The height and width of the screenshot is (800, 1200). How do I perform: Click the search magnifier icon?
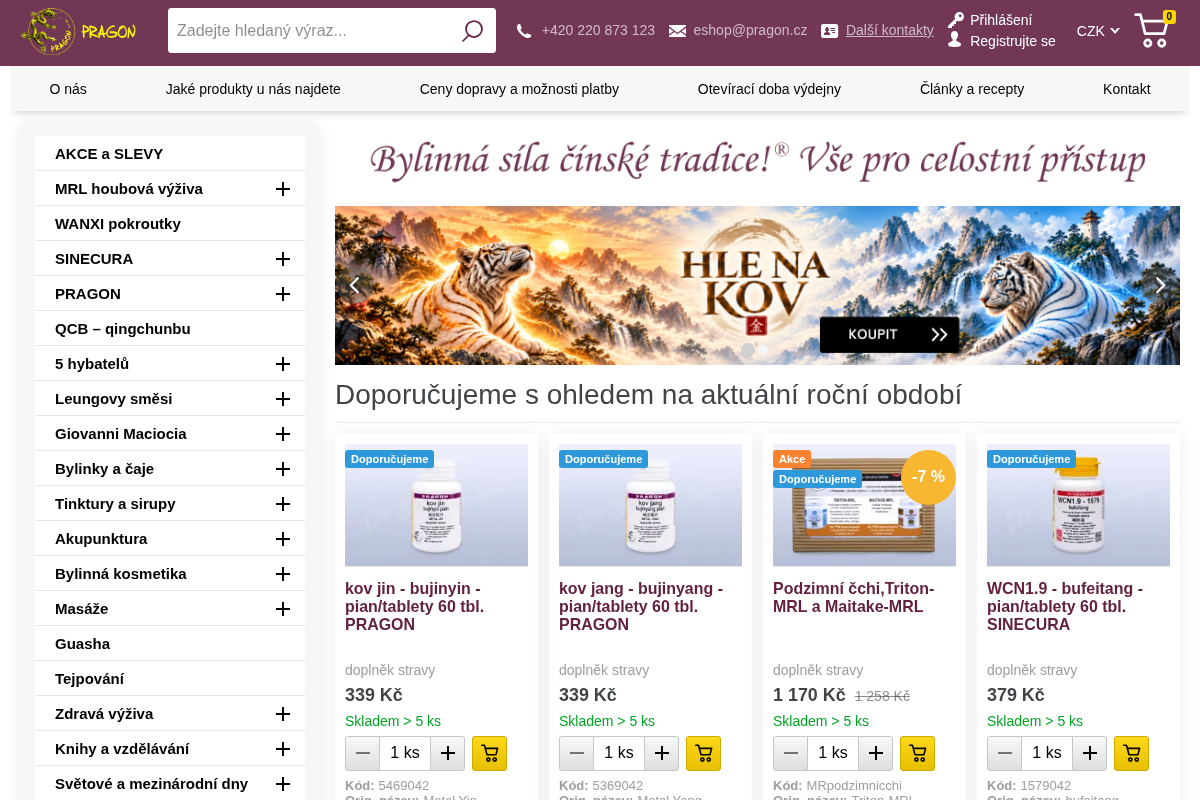tap(472, 31)
